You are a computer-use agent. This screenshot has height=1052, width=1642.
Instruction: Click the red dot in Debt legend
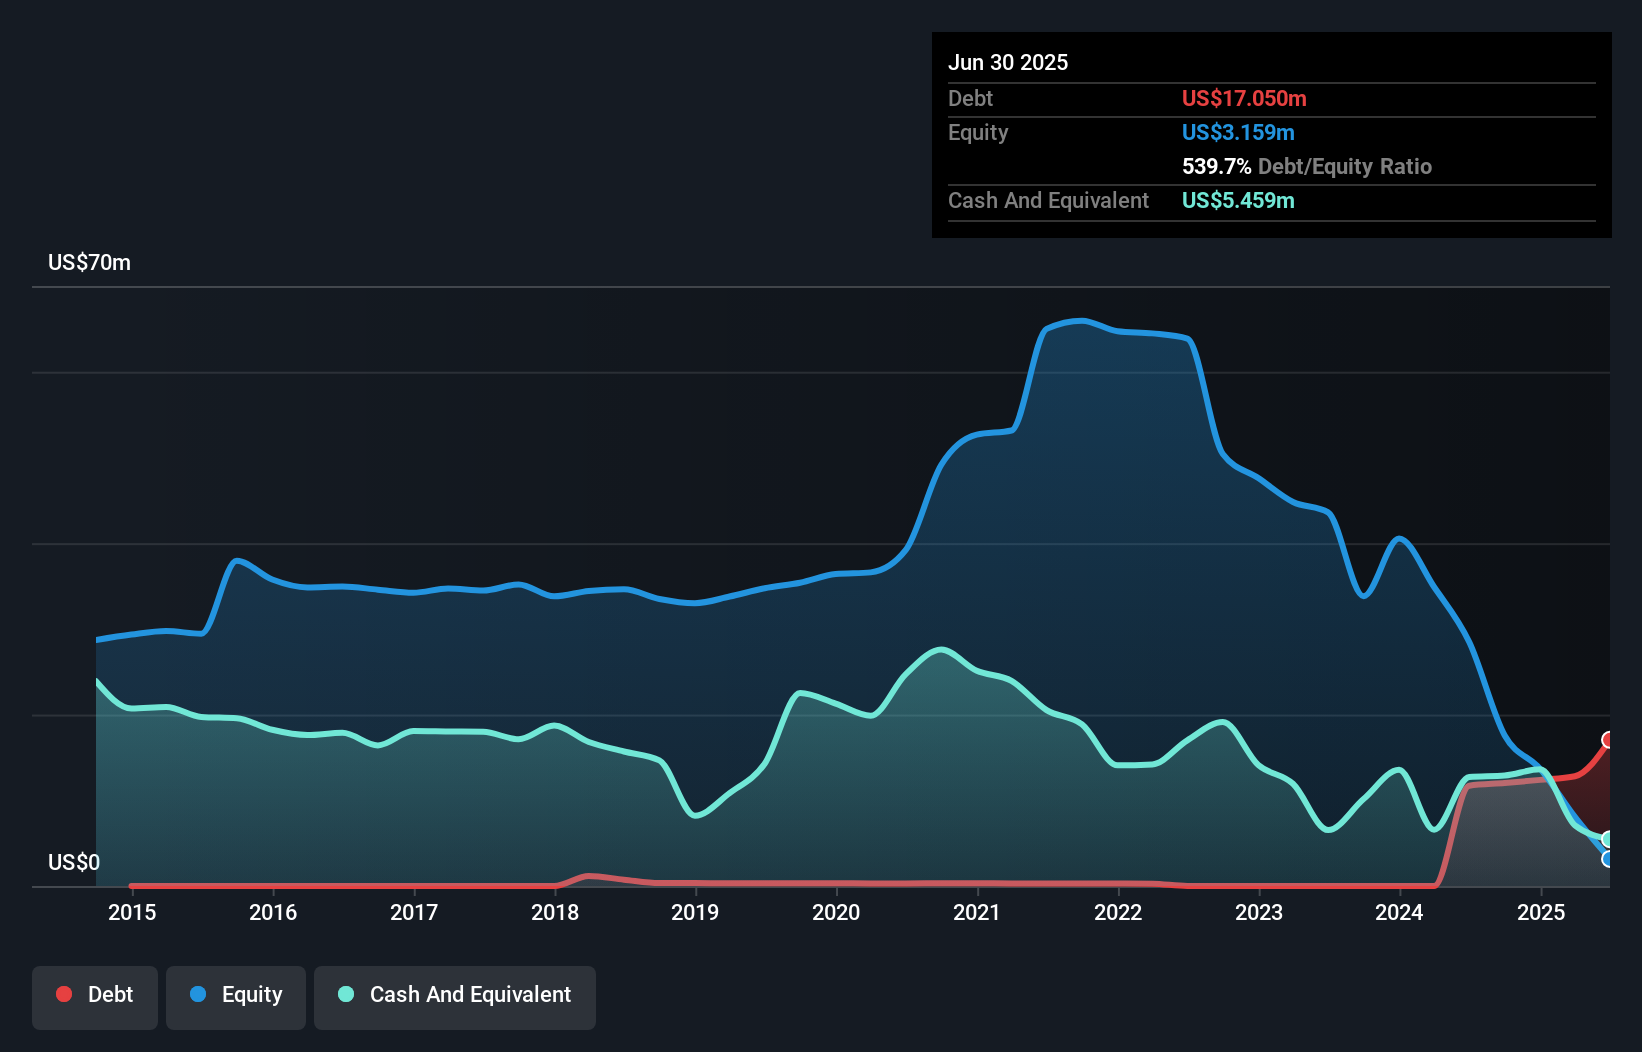click(x=64, y=994)
